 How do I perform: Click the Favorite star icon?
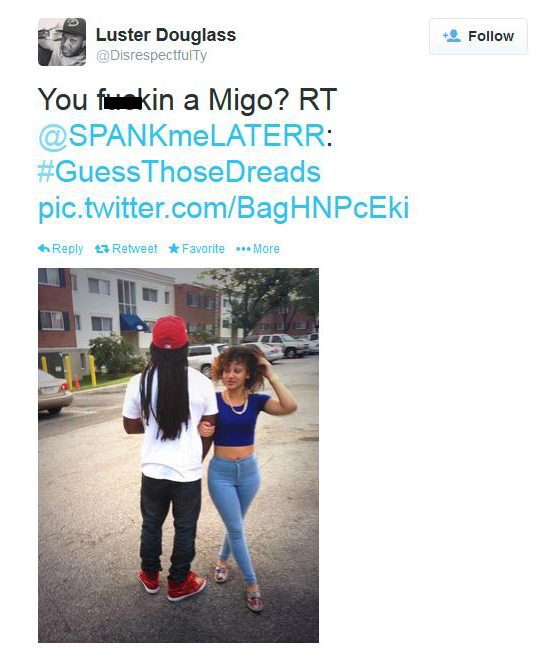pyautogui.click(x=174, y=249)
